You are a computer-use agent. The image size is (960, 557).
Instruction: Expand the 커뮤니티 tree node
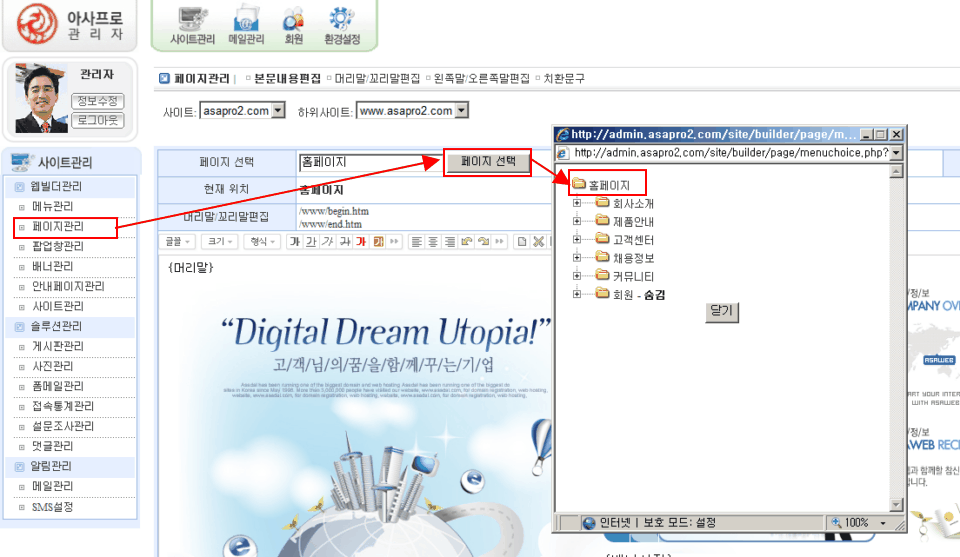tap(577, 275)
